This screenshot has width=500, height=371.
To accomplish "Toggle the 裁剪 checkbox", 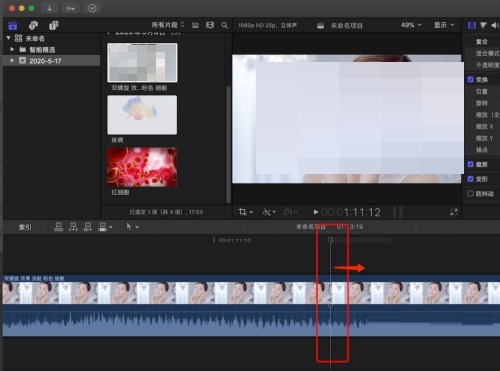I will 471,164.
